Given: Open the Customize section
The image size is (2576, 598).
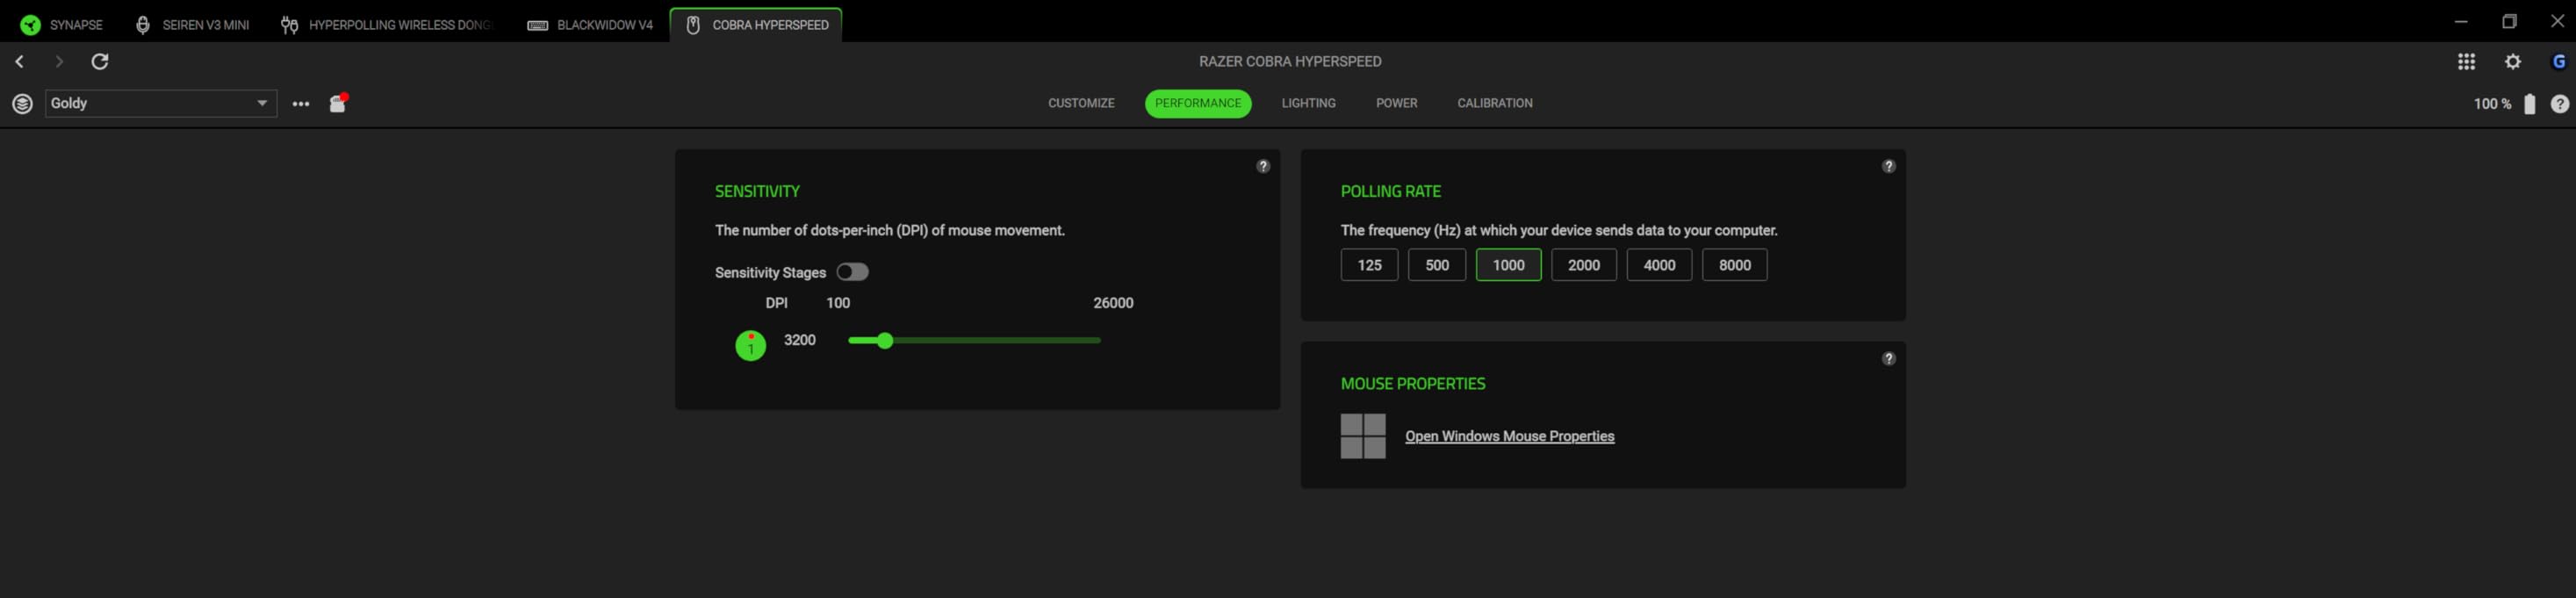Looking at the screenshot, I should click(x=1081, y=103).
